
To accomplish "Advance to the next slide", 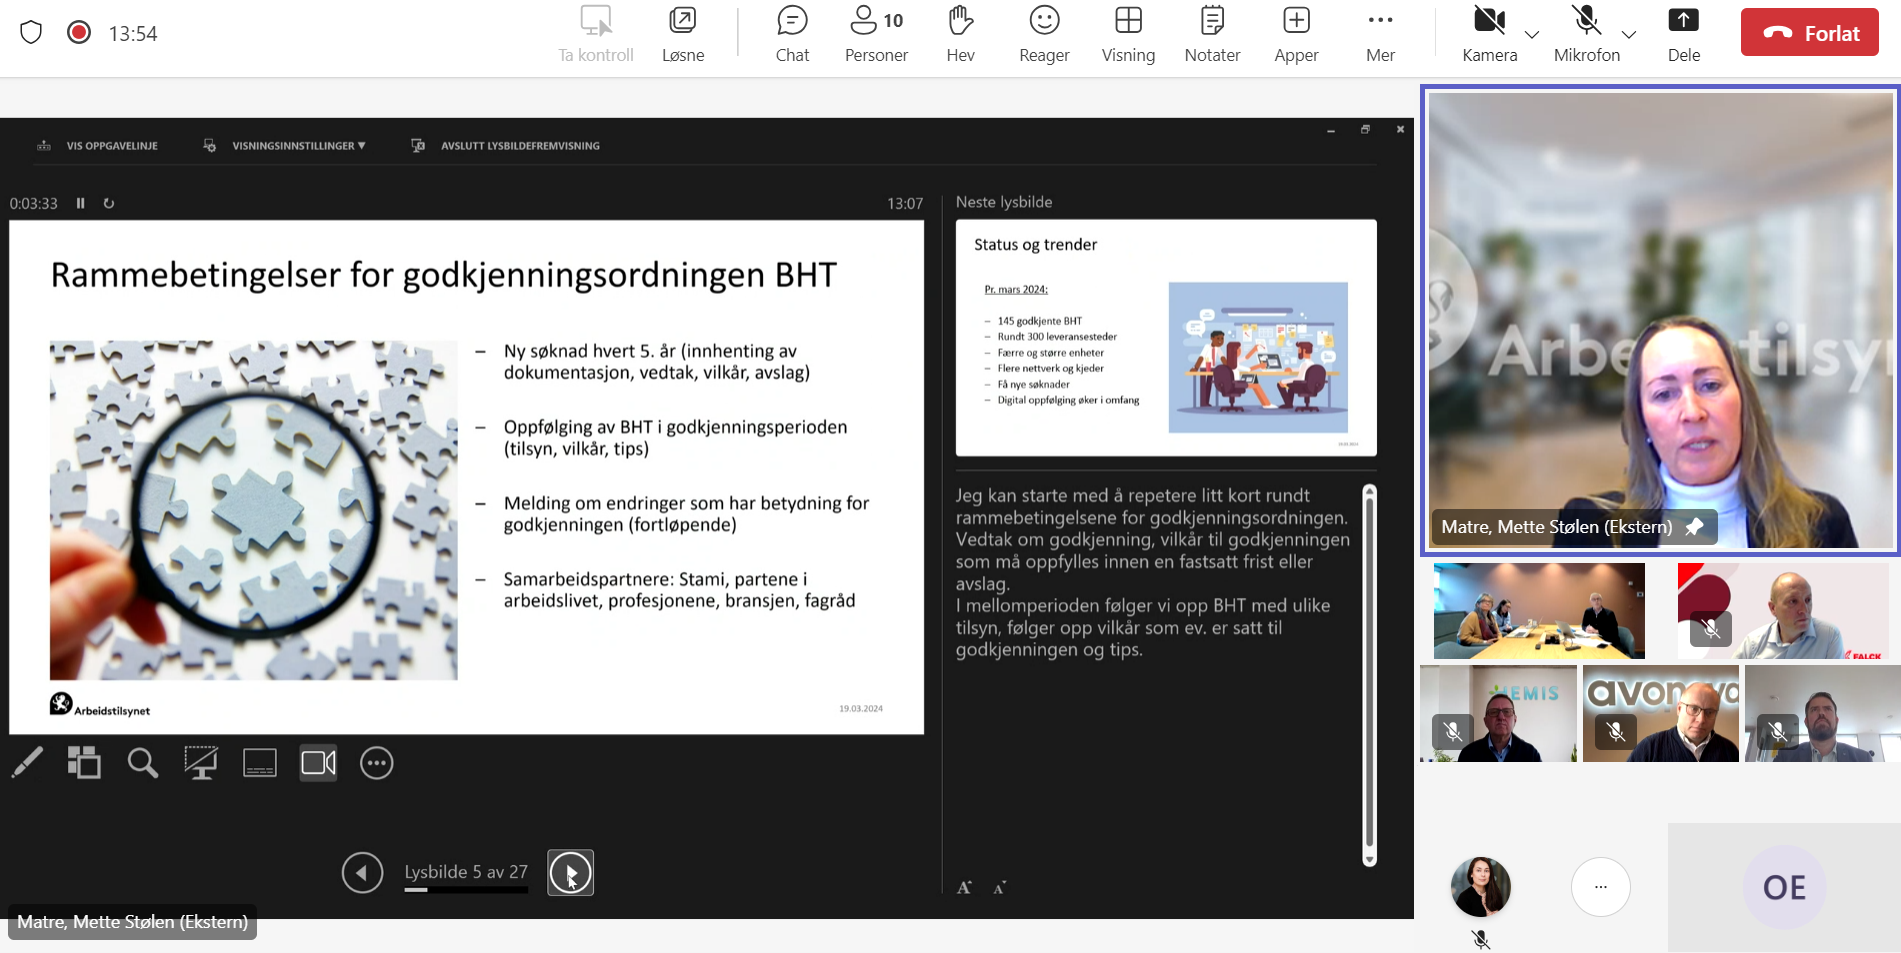I will coord(570,873).
